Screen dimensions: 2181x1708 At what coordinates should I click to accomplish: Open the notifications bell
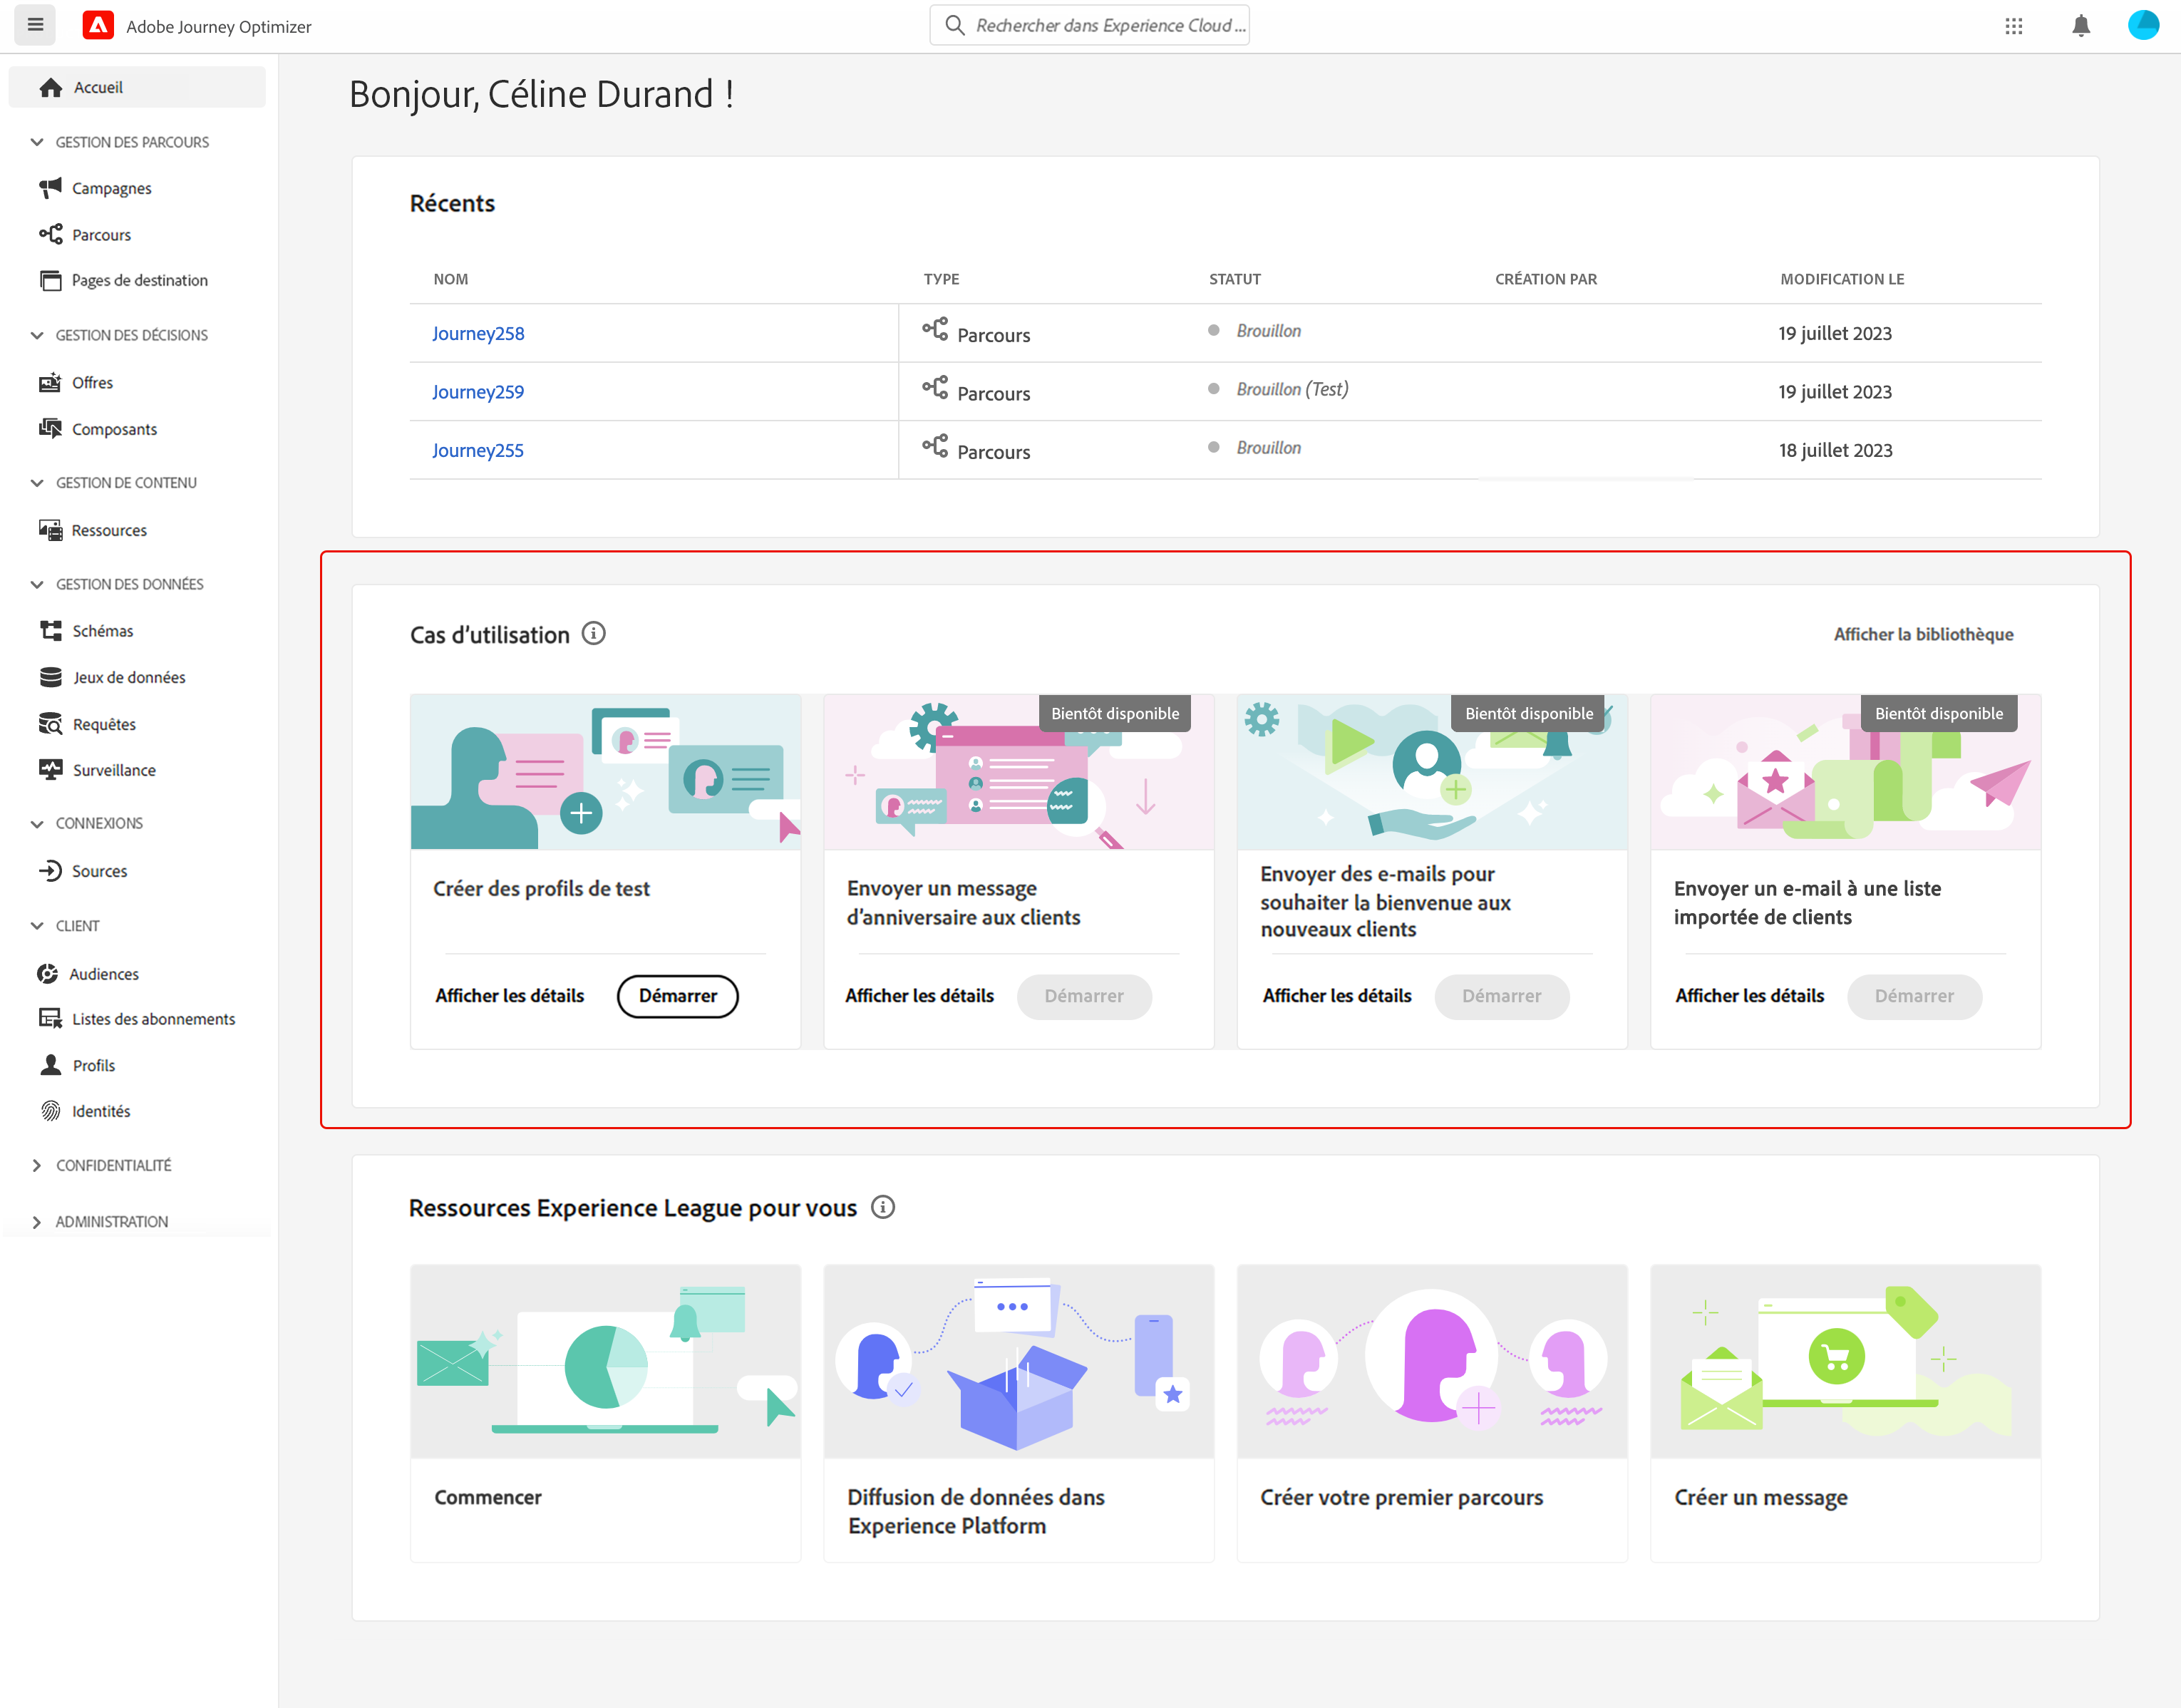[2080, 26]
